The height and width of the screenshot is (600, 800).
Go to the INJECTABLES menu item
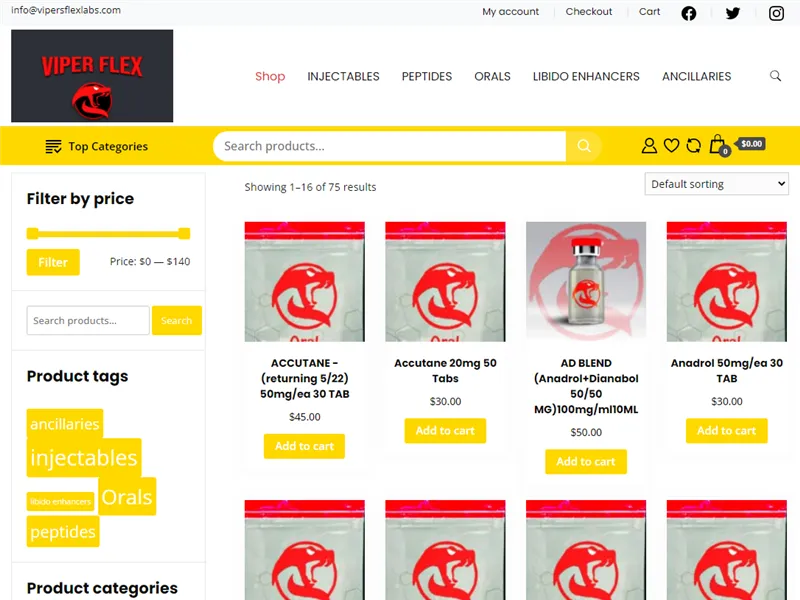343,77
